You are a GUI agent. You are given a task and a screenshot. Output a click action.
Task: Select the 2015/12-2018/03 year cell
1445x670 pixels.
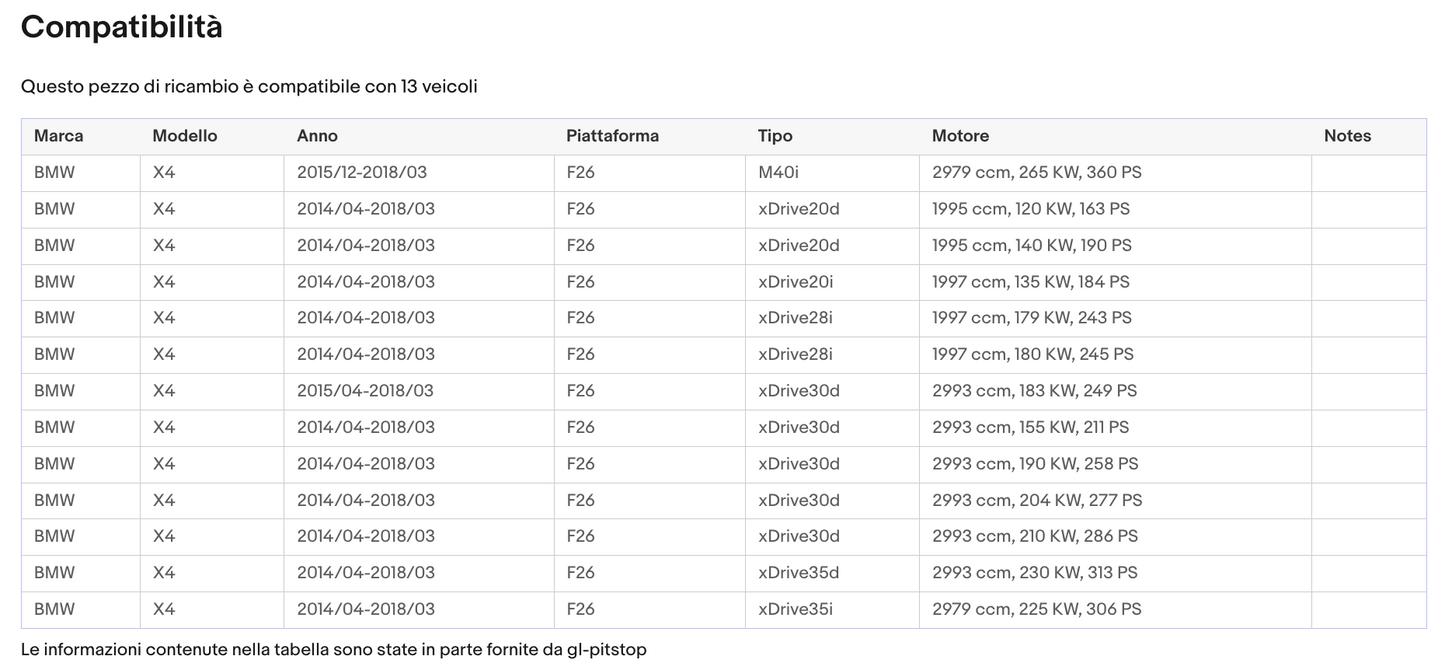[x=362, y=172]
